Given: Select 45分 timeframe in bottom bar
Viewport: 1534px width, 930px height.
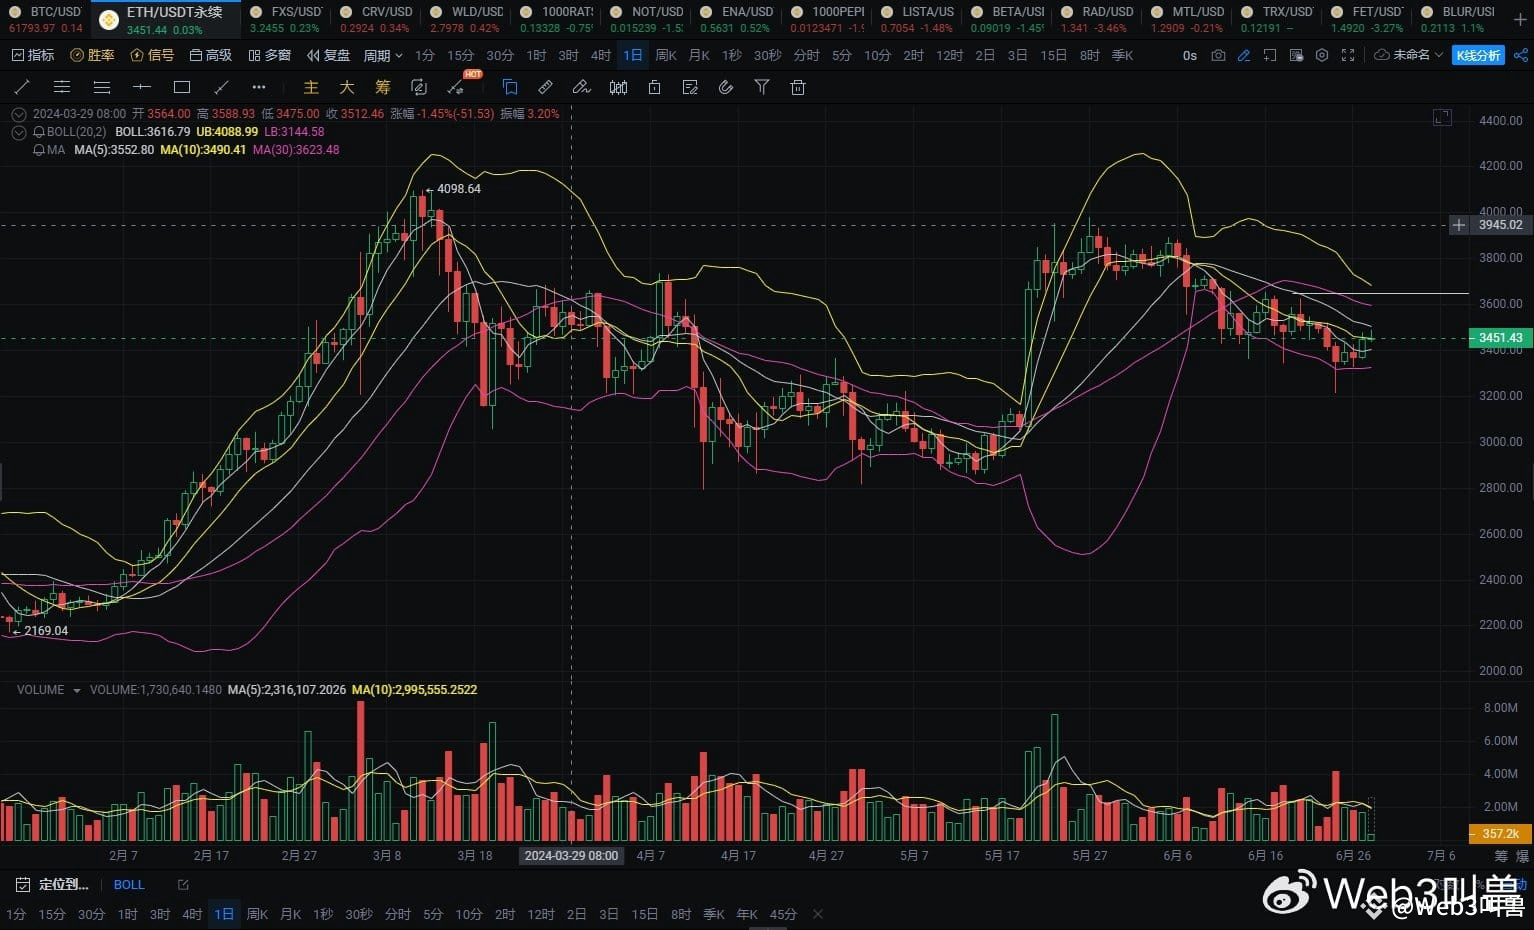Looking at the screenshot, I should pos(783,914).
